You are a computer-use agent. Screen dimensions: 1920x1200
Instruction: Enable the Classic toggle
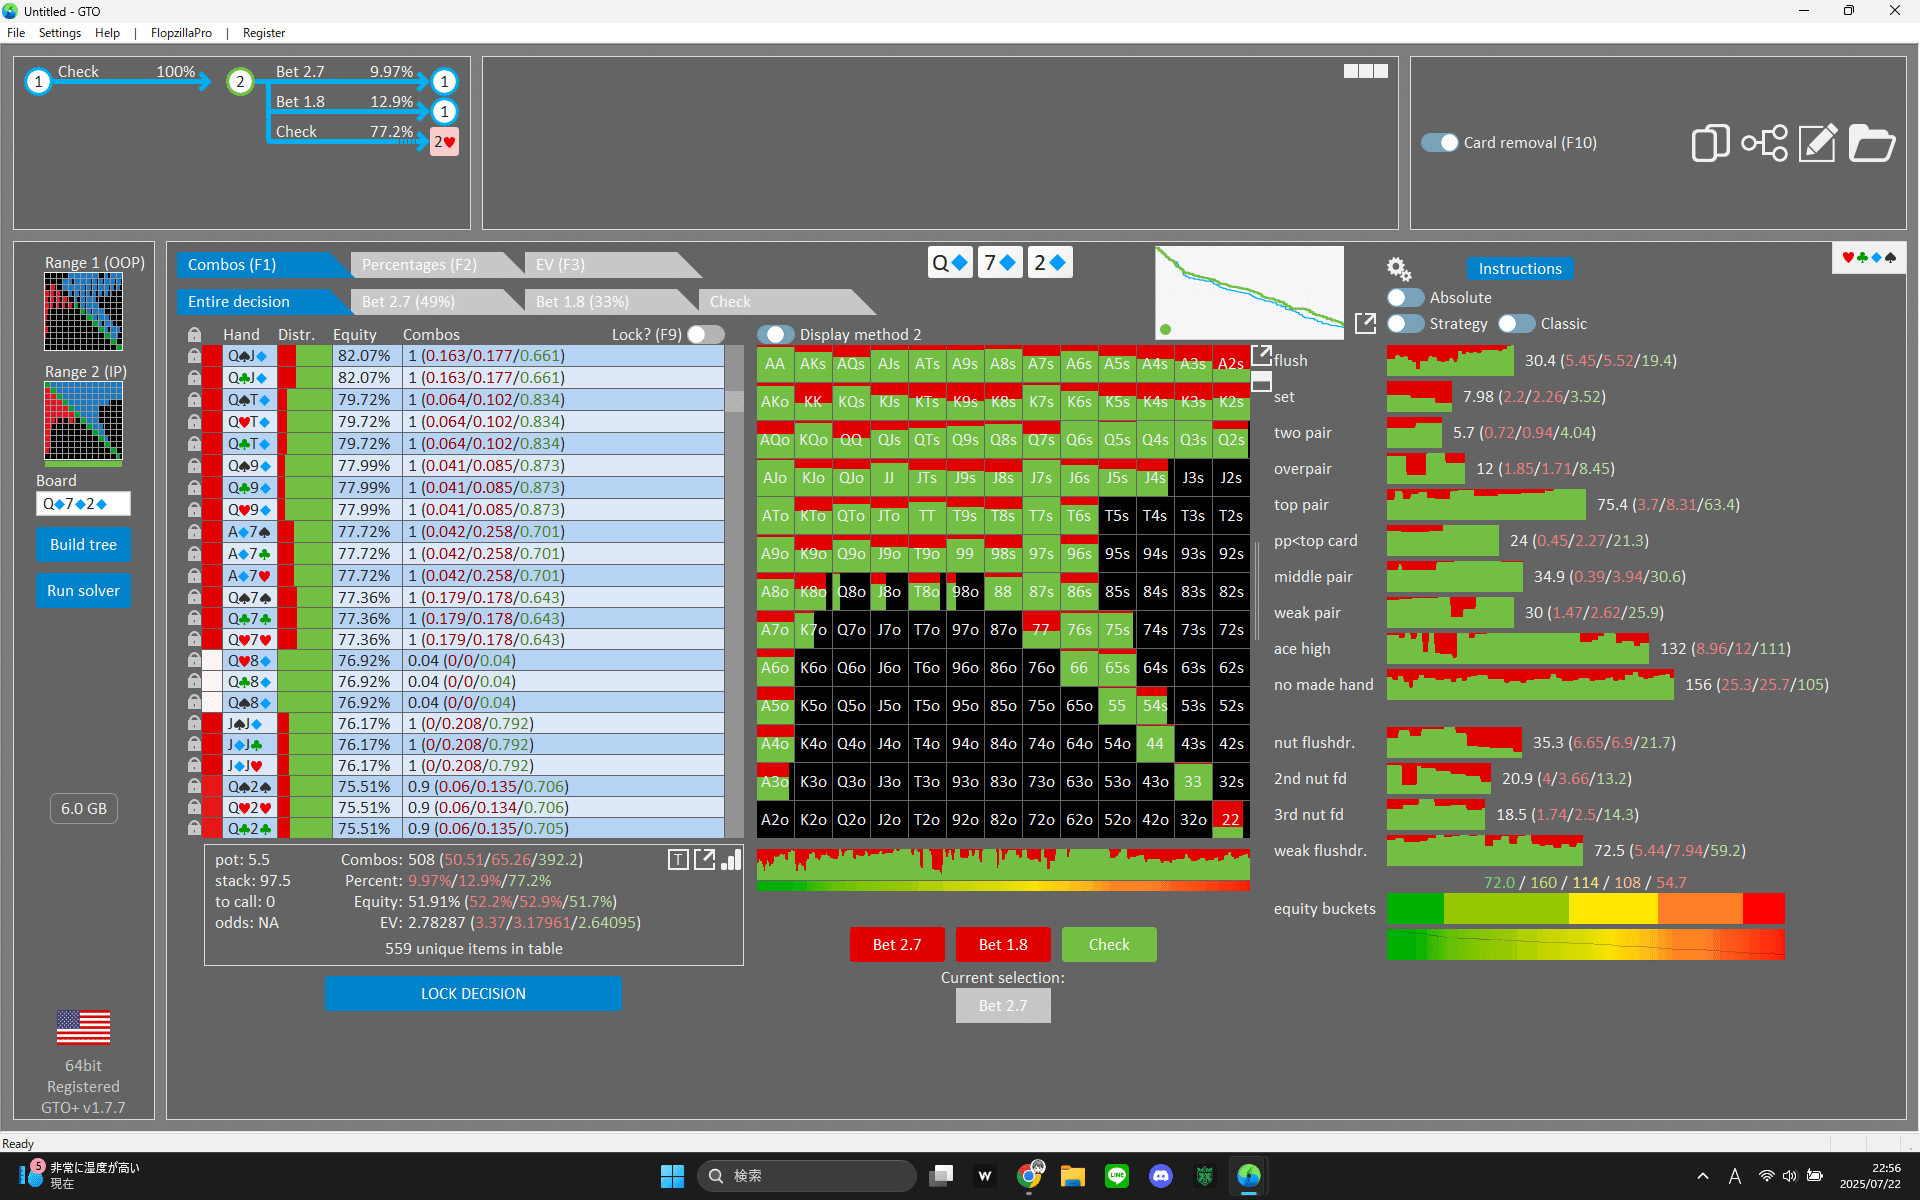1516,324
